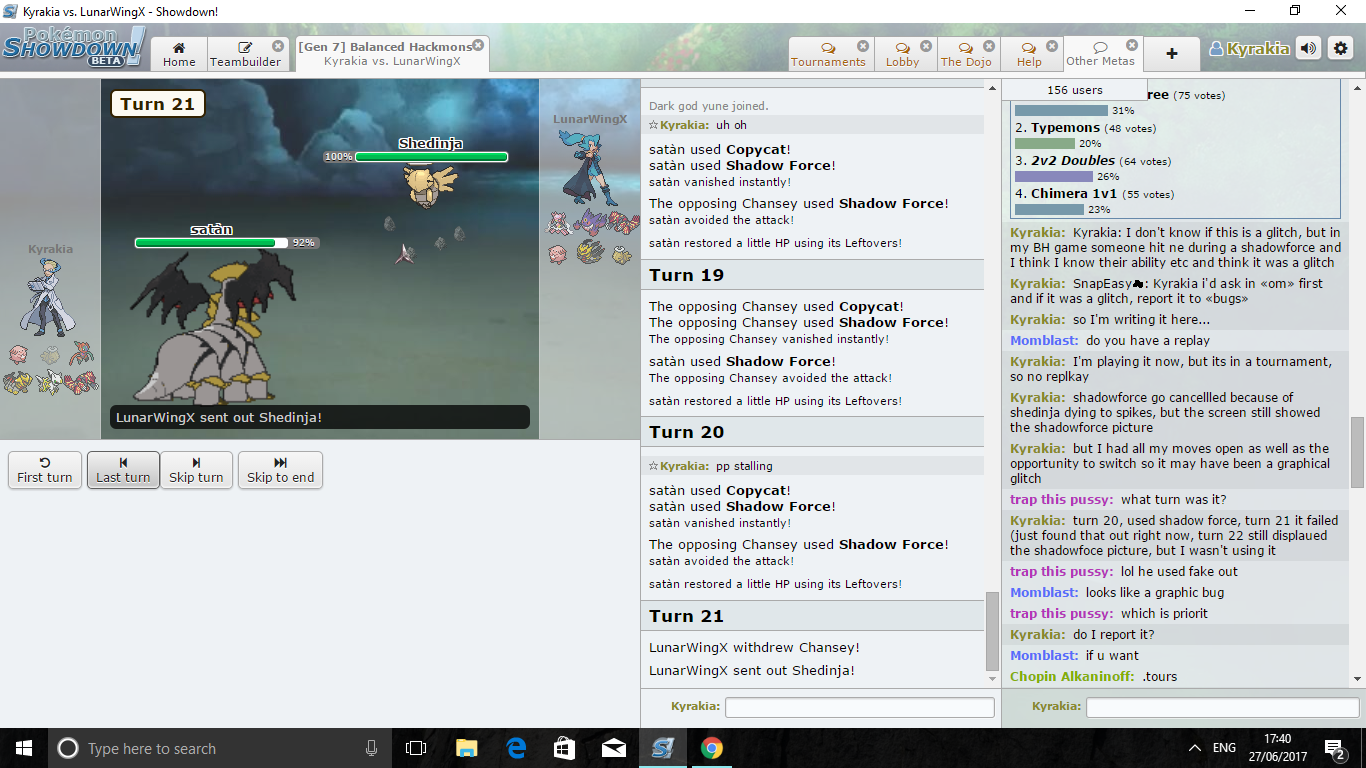The height and width of the screenshot is (768, 1366).
Task: Click Chansey icon in Kyrakia's team
Action: pyautogui.click(x=18, y=354)
